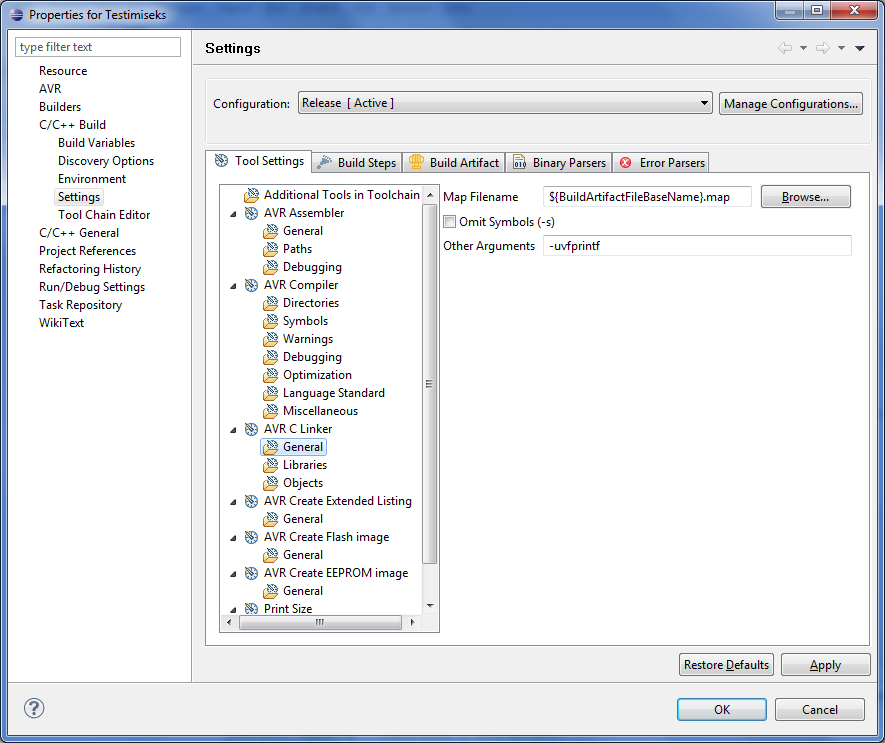This screenshot has width=885, height=743.
Task: Collapse the AVR C Linker node
Action: pyautogui.click(x=234, y=429)
